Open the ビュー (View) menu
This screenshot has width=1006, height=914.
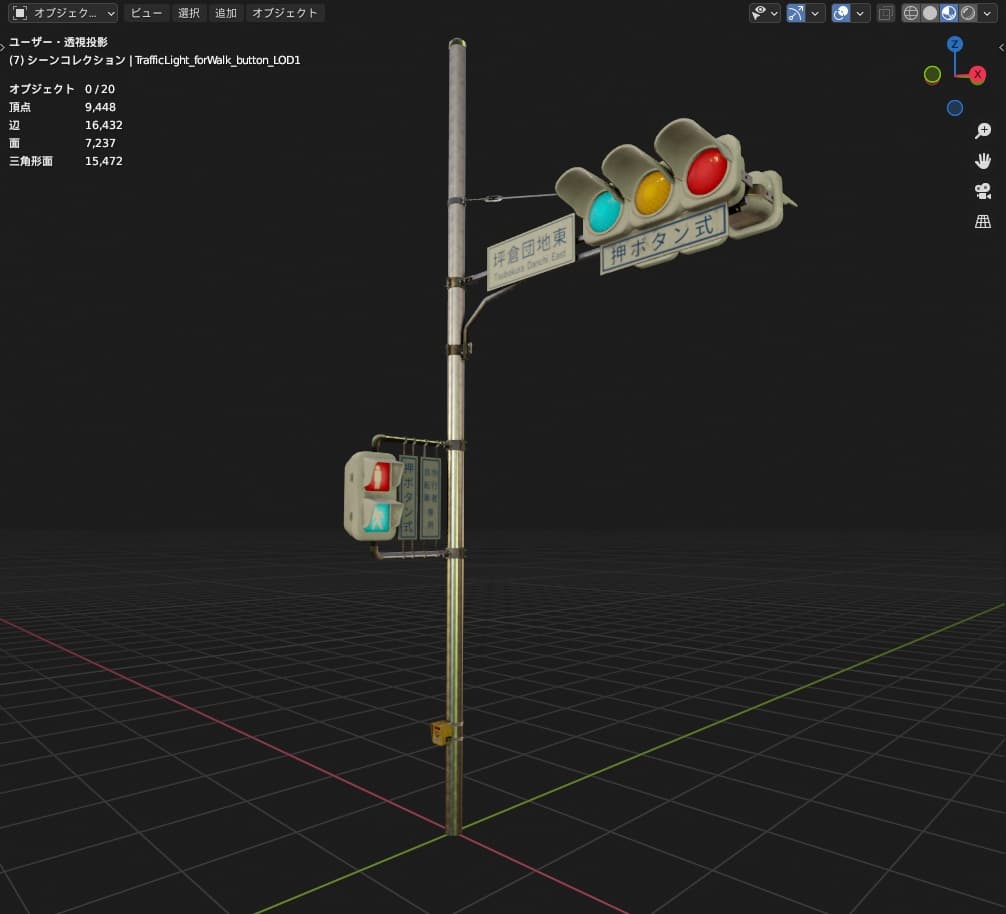tap(146, 13)
